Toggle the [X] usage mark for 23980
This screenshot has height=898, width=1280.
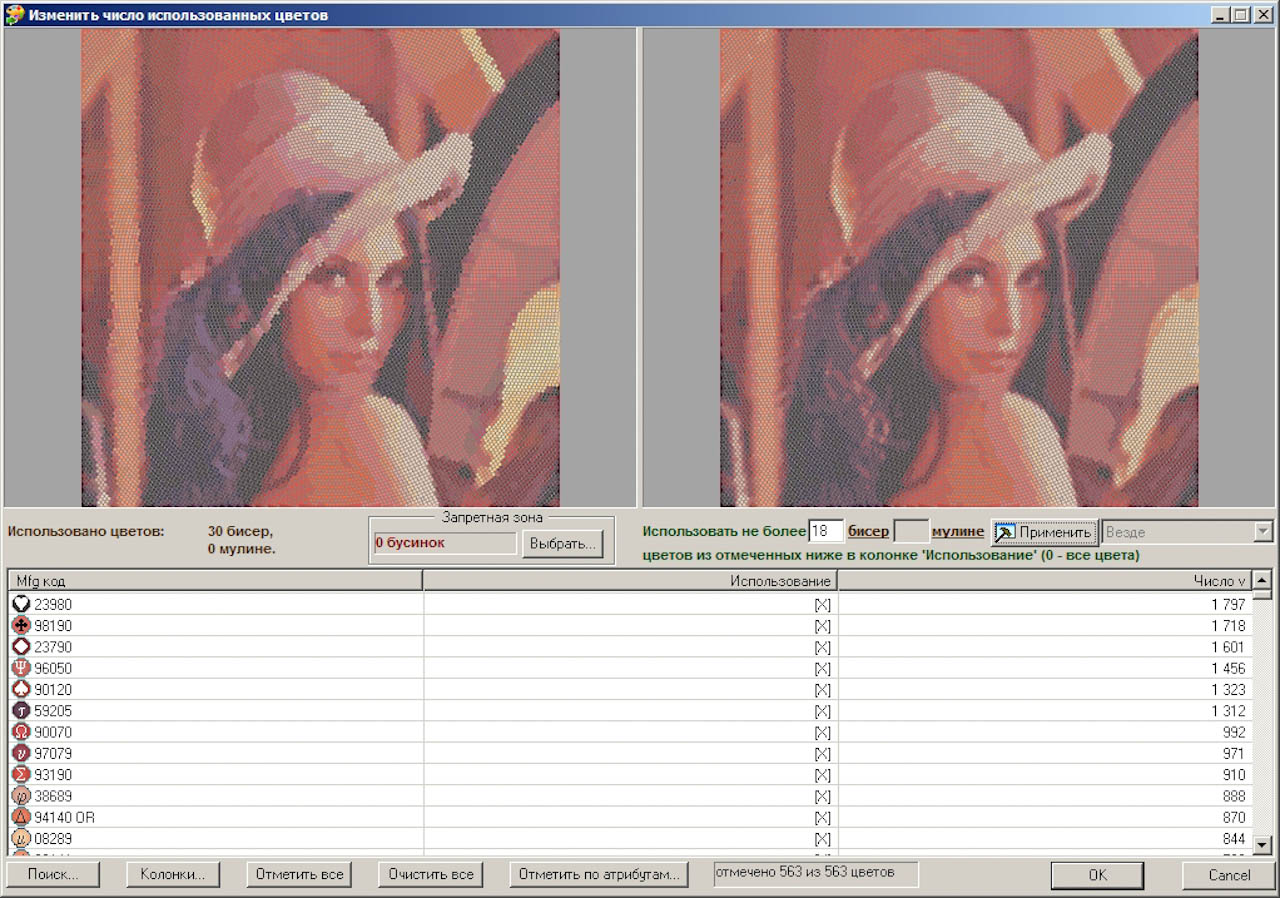click(x=822, y=605)
